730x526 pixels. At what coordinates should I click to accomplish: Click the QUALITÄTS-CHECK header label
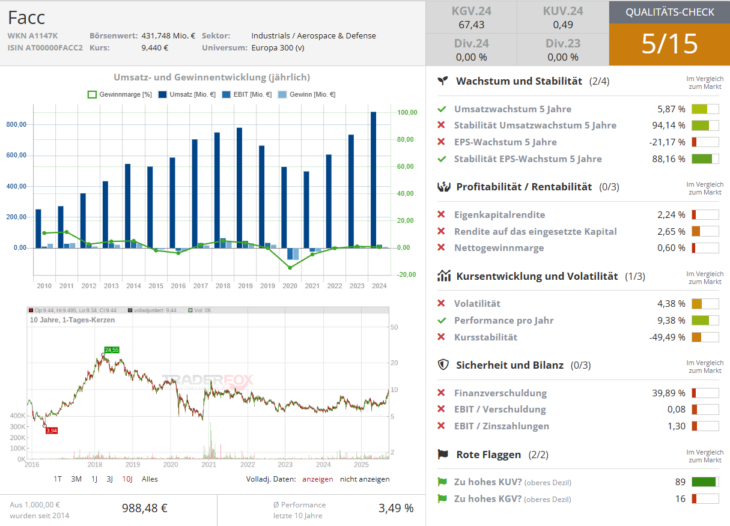click(x=669, y=12)
